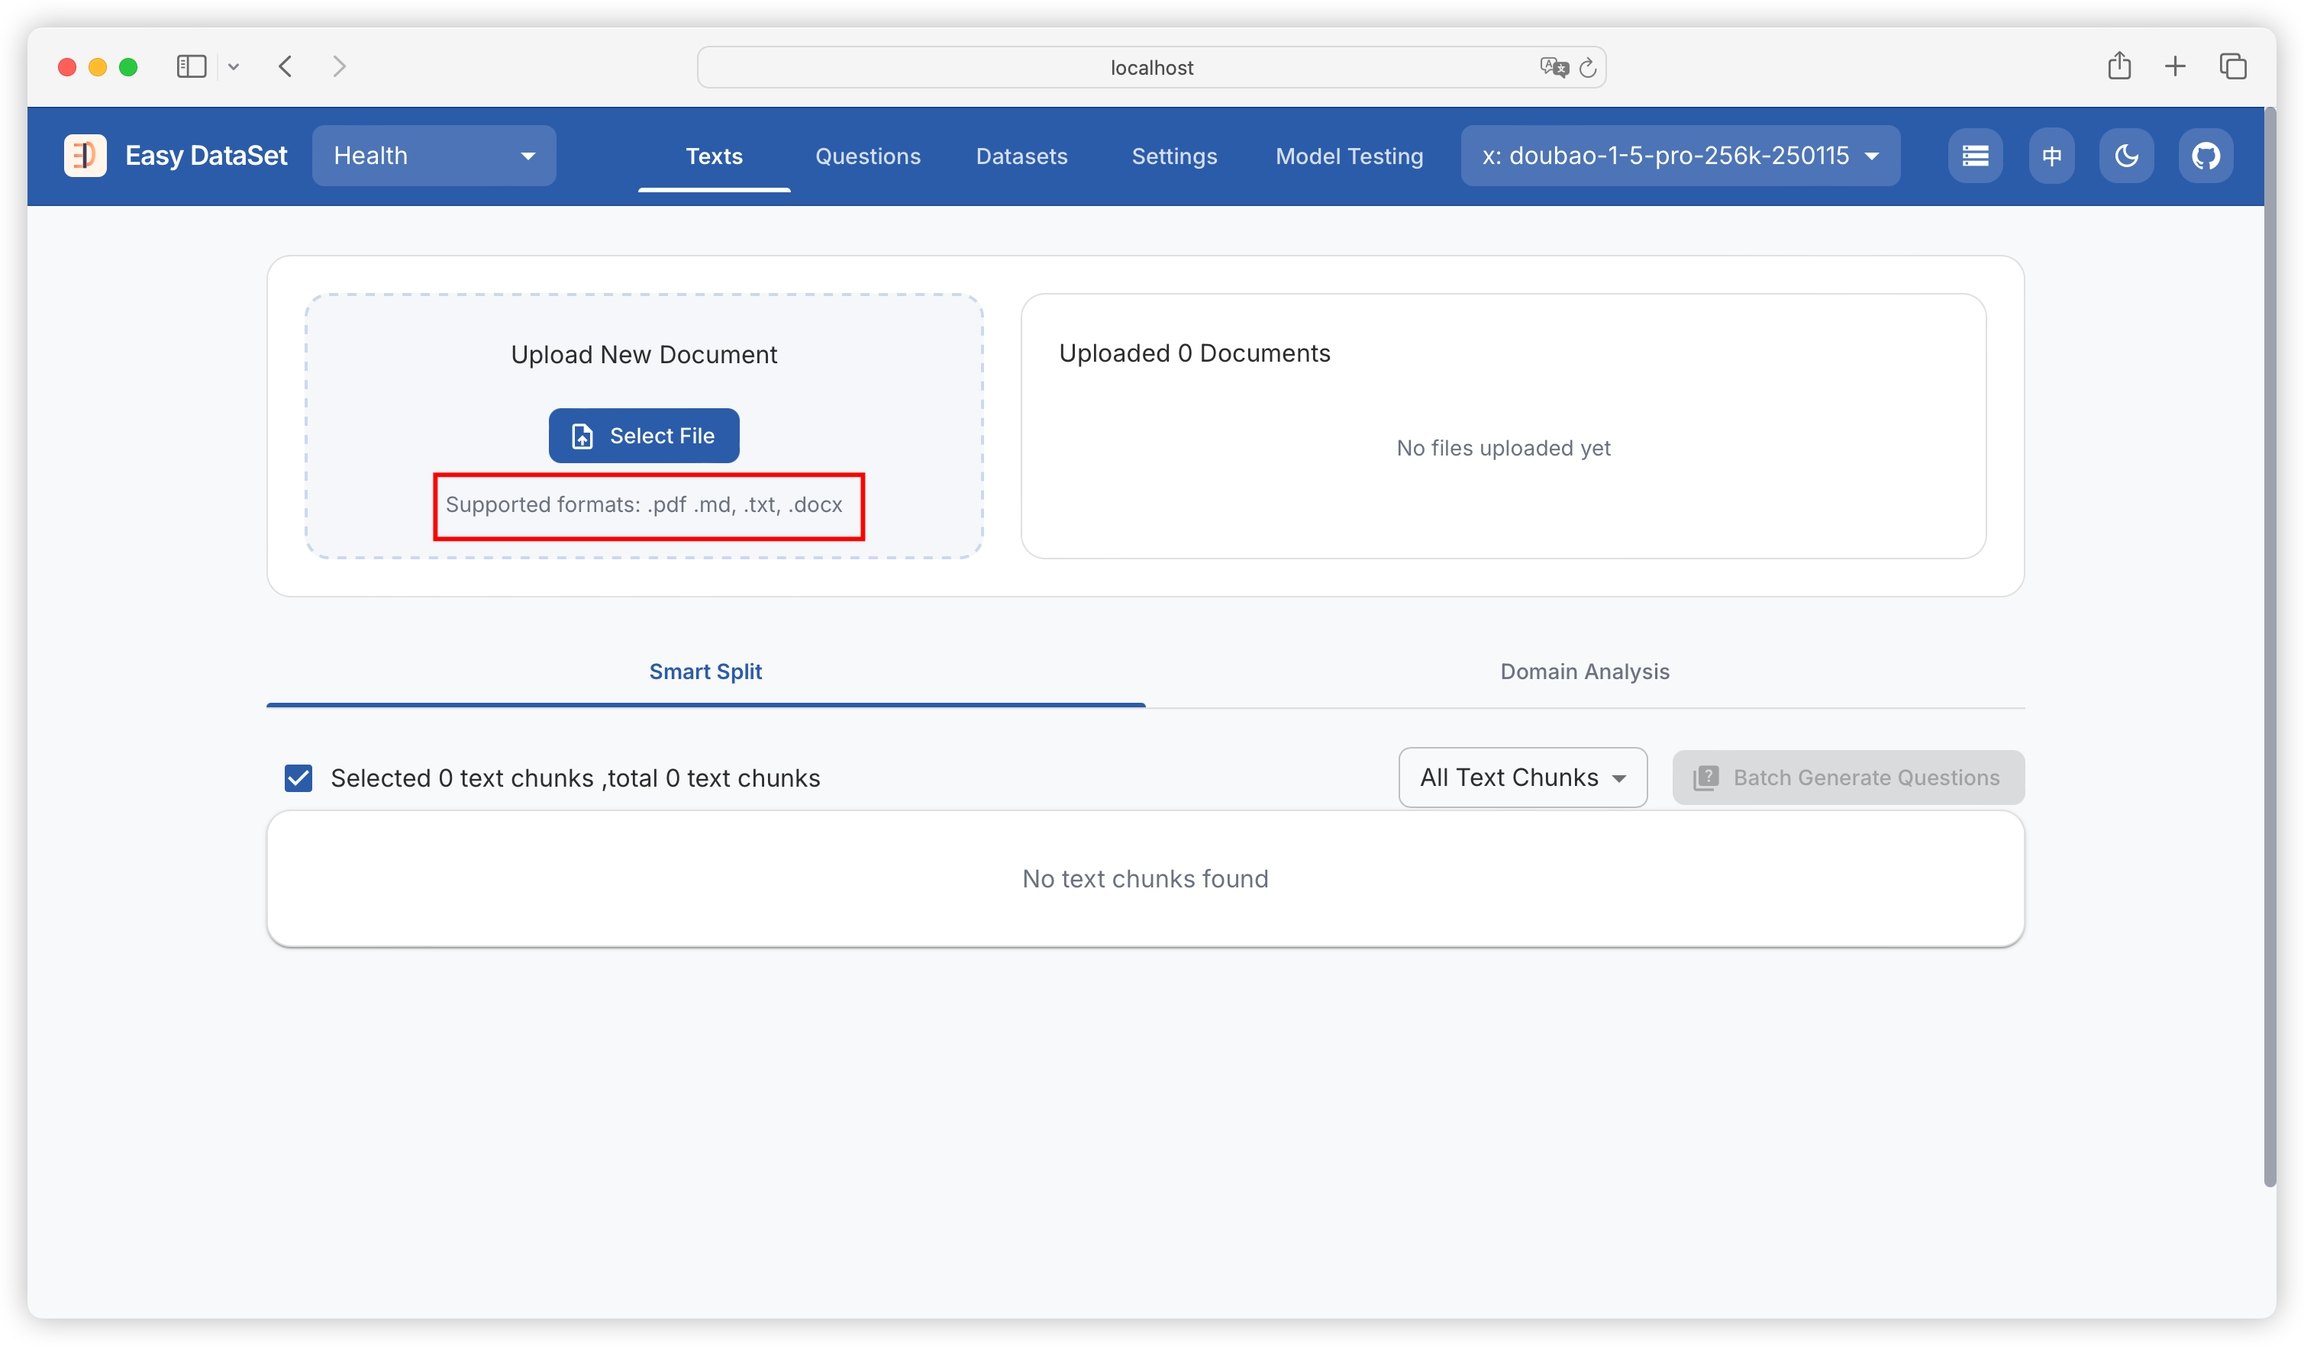Click the localhost address bar
Screen dimensions: 2304x1346
pos(1150,67)
